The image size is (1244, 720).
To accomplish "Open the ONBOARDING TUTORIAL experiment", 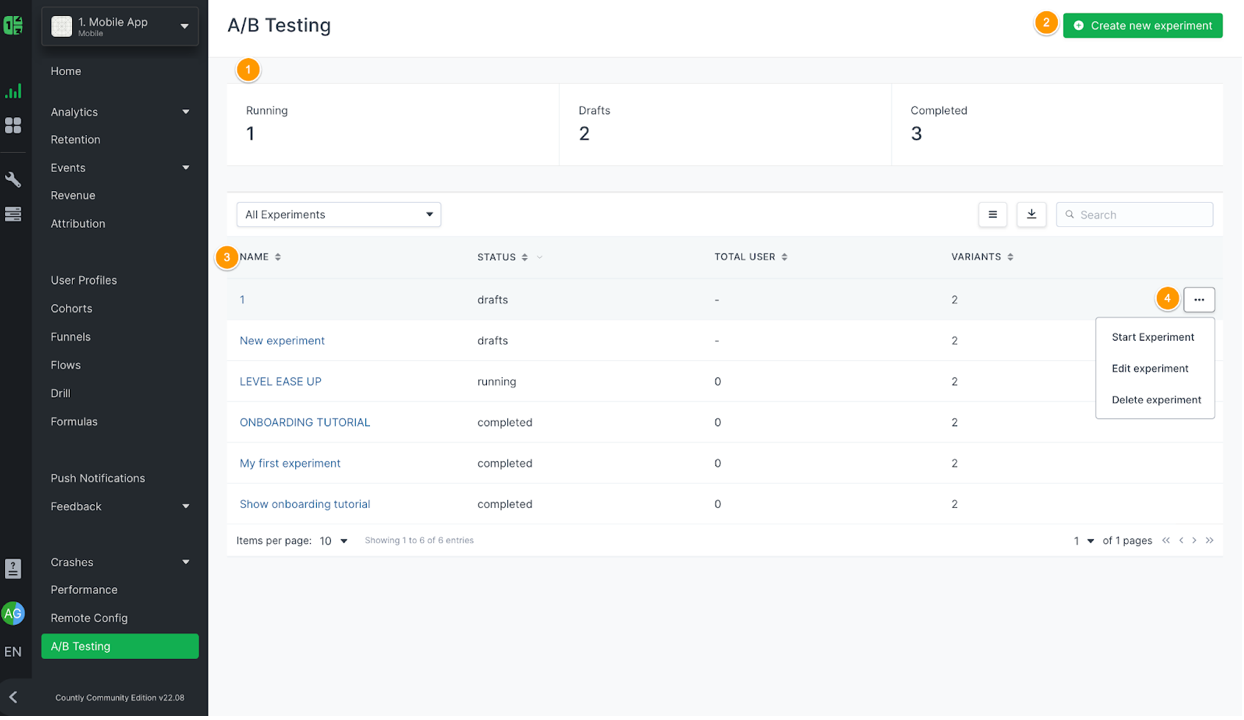I will pos(305,423).
